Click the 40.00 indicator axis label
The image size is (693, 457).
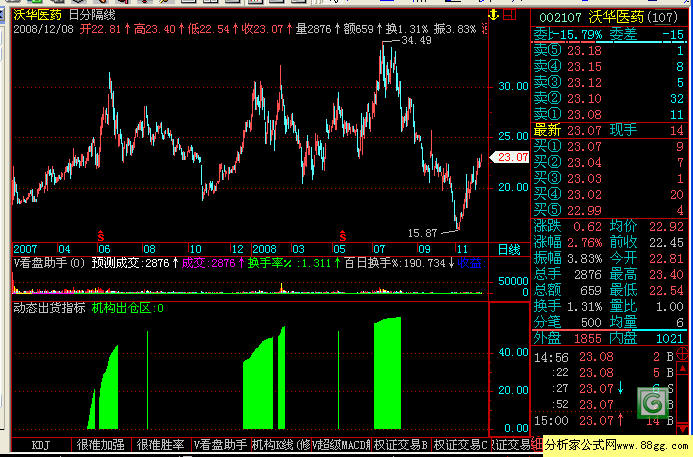514,352
